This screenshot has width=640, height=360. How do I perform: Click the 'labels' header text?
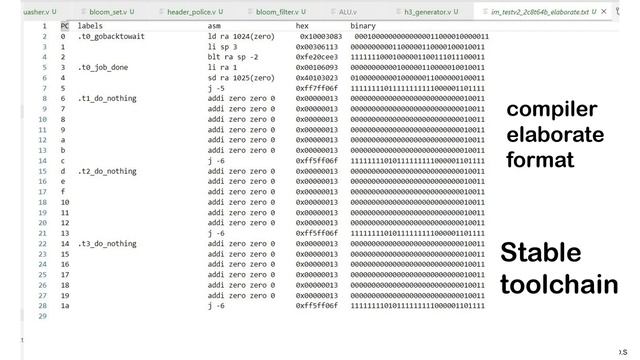[90, 26]
